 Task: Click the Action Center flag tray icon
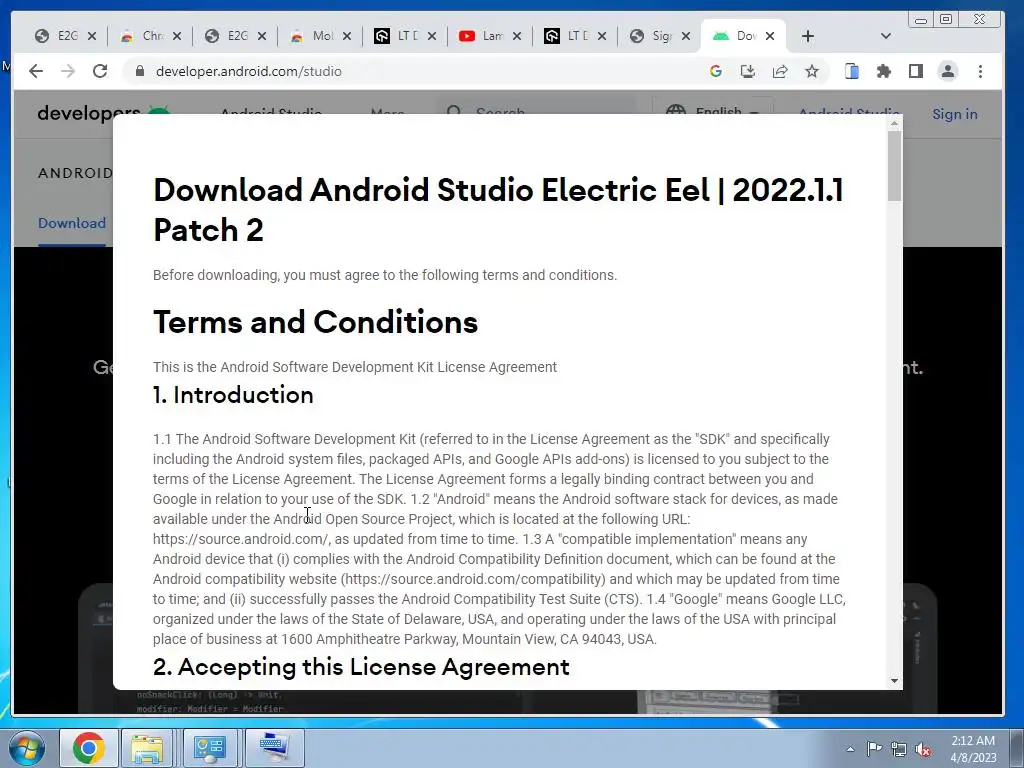pyautogui.click(x=874, y=749)
